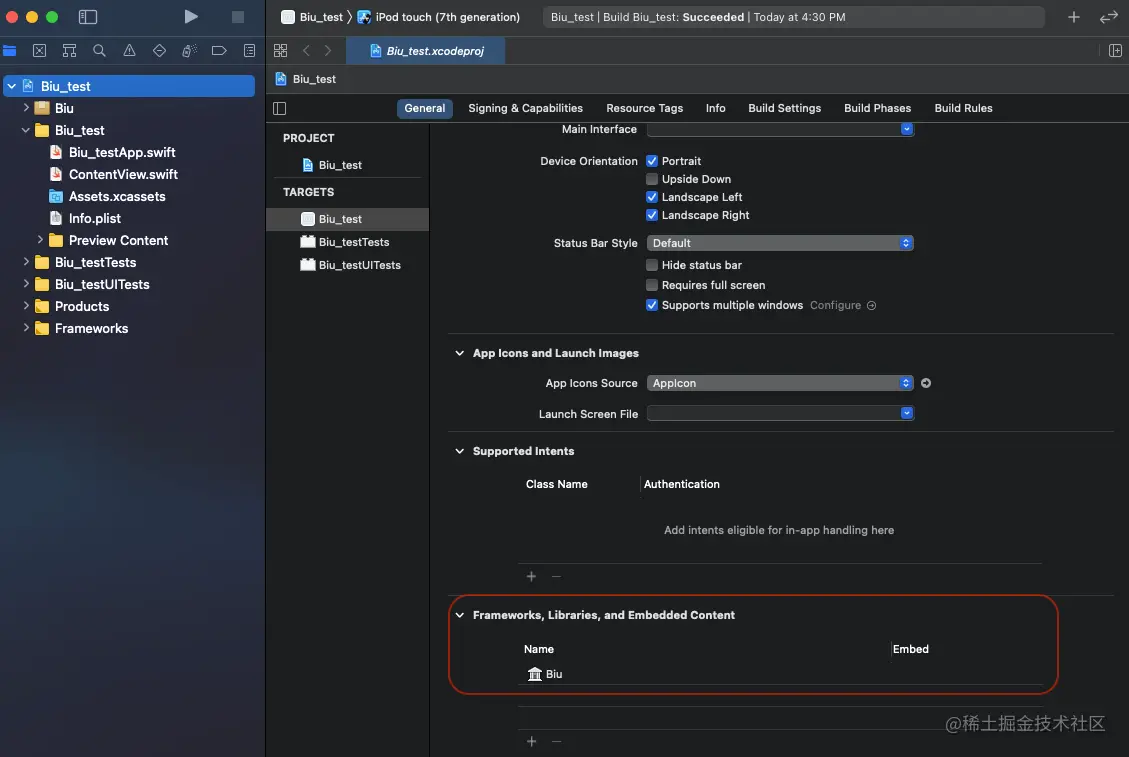Open ContentView.swift file
Screen dimensions: 1129x757
123,174
